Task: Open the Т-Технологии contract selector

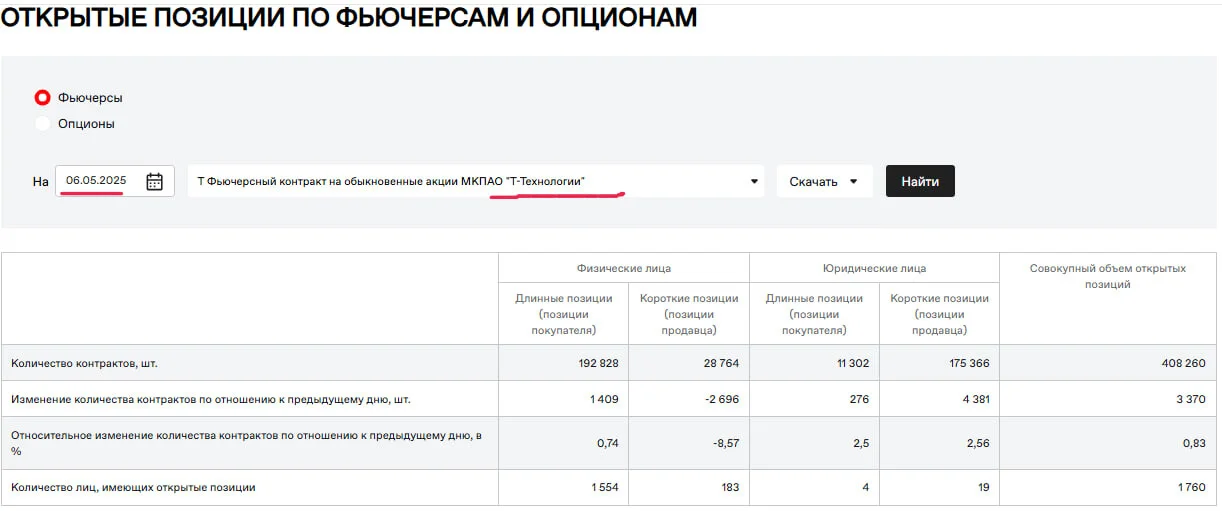Action: 476,181
